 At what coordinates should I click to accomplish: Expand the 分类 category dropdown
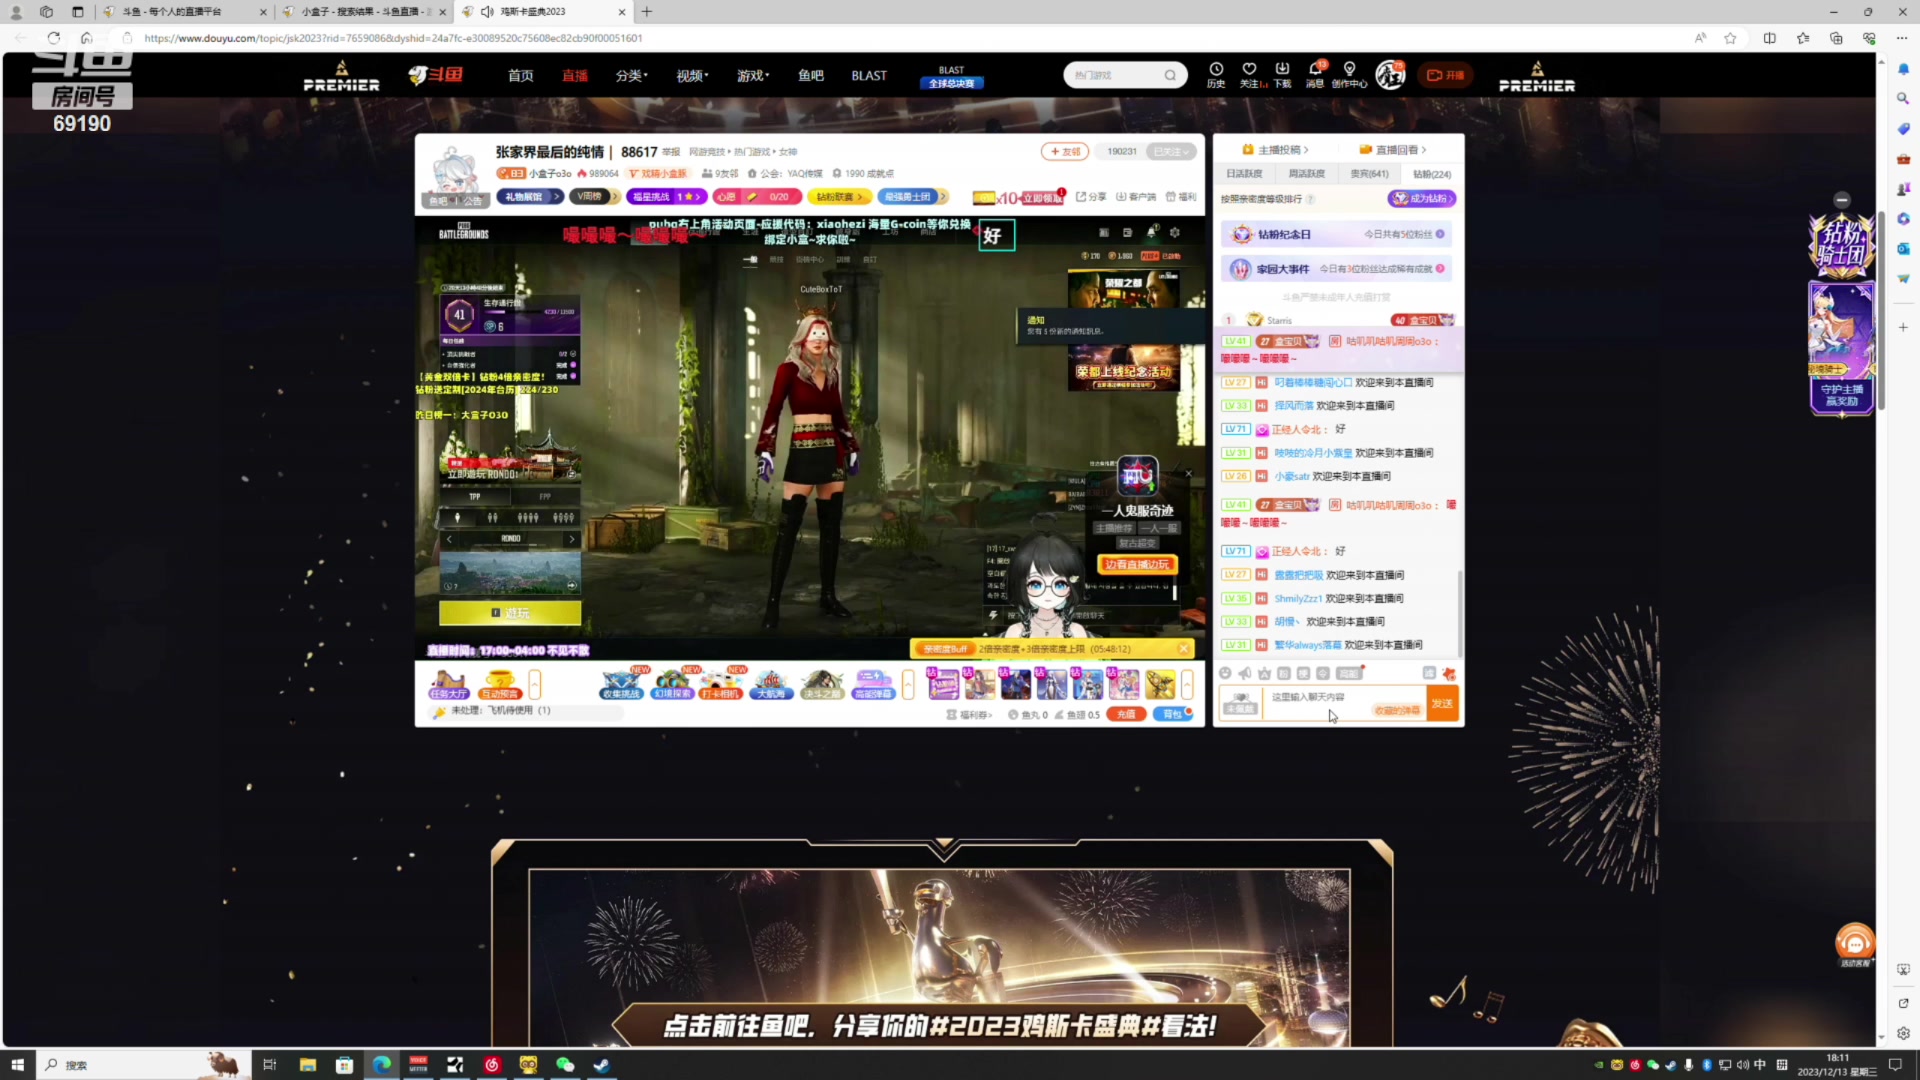click(631, 76)
